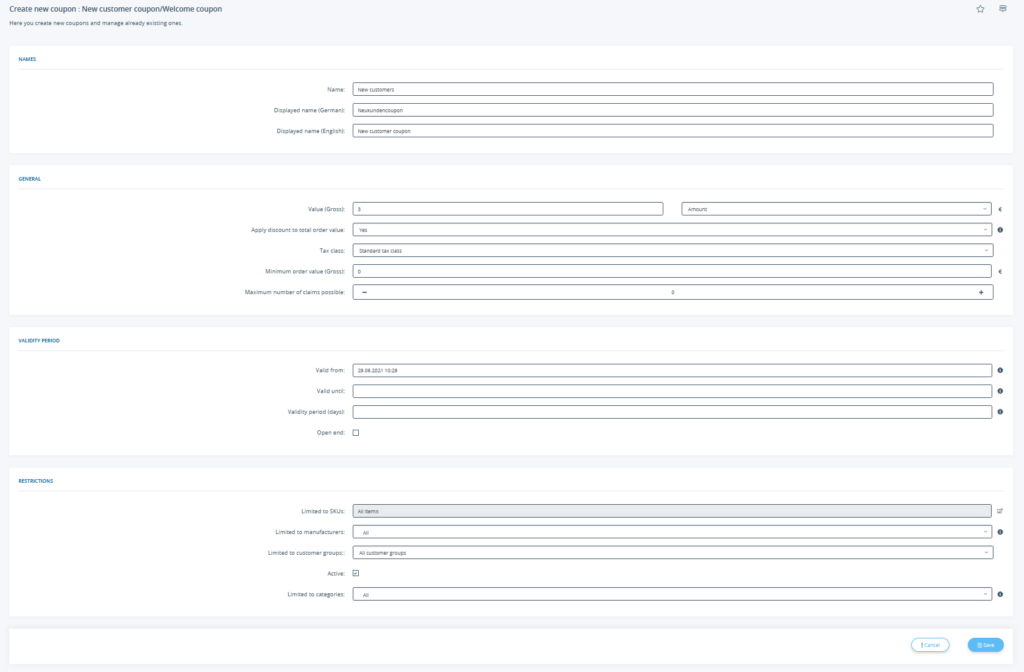Viewport: 1024px width, 672px height.
Task: Click the help icon beside the star
Action: coord(1003,9)
